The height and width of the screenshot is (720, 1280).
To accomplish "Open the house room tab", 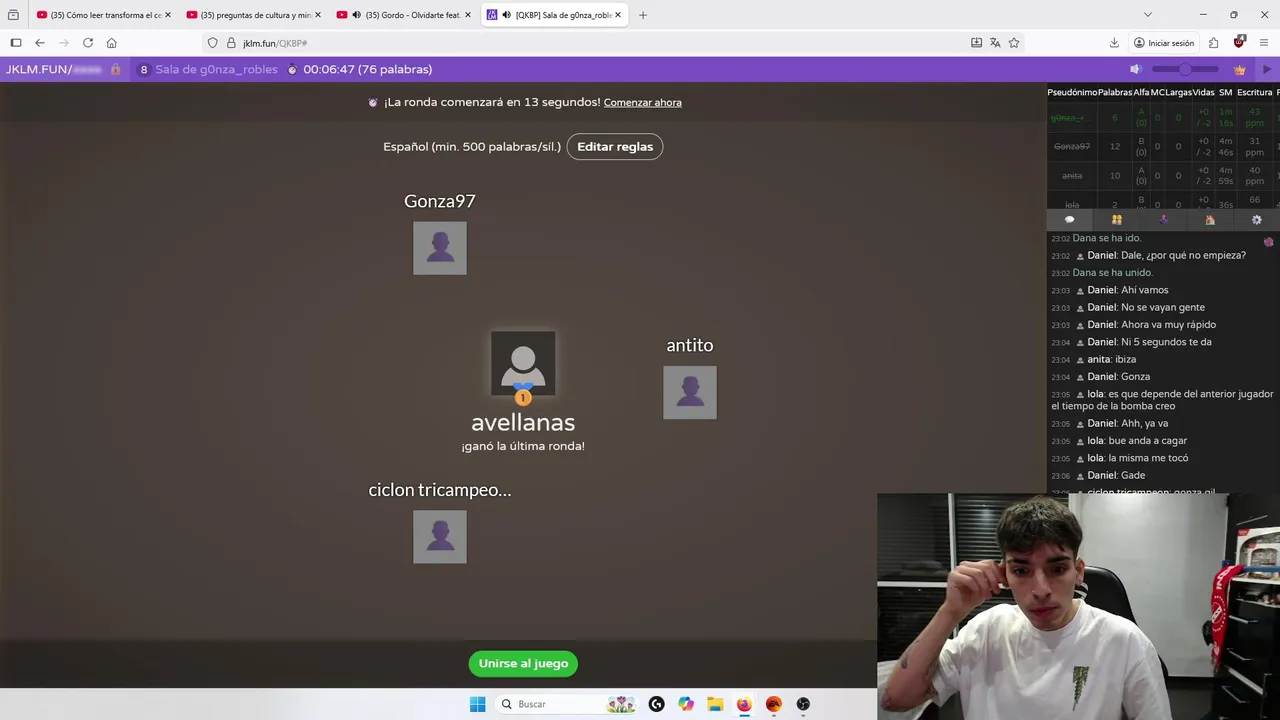I will click(1210, 220).
